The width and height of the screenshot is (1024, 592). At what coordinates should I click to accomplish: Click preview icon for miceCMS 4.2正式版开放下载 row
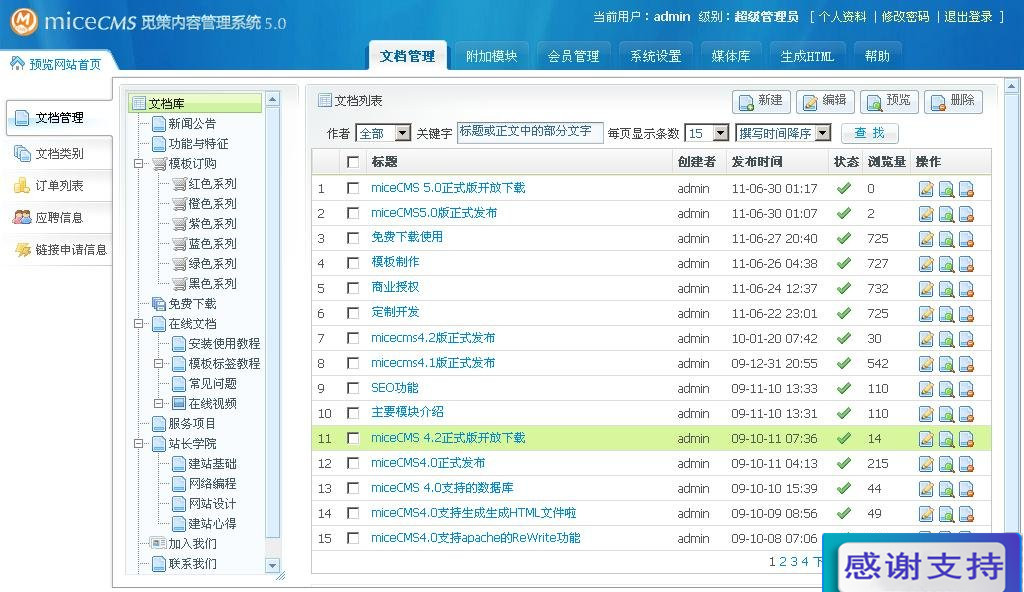[946, 439]
